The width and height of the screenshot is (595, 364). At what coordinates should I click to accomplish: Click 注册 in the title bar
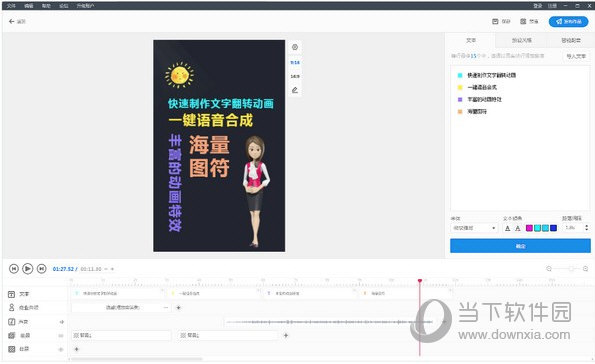(552, 6)
